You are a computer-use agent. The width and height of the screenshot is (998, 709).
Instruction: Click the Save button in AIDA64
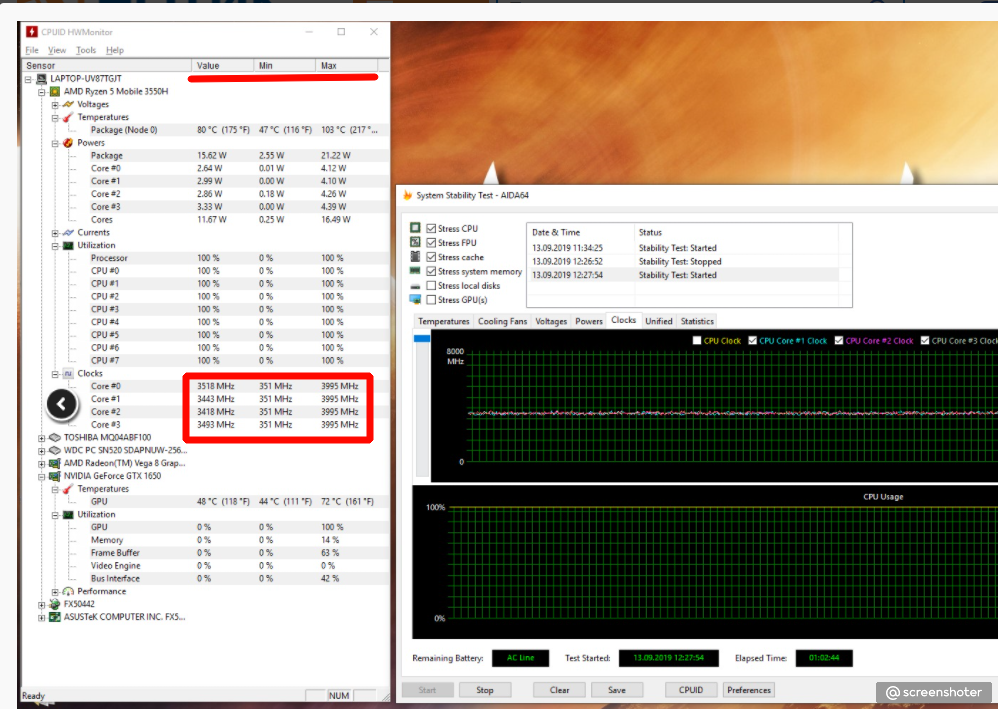617,690
